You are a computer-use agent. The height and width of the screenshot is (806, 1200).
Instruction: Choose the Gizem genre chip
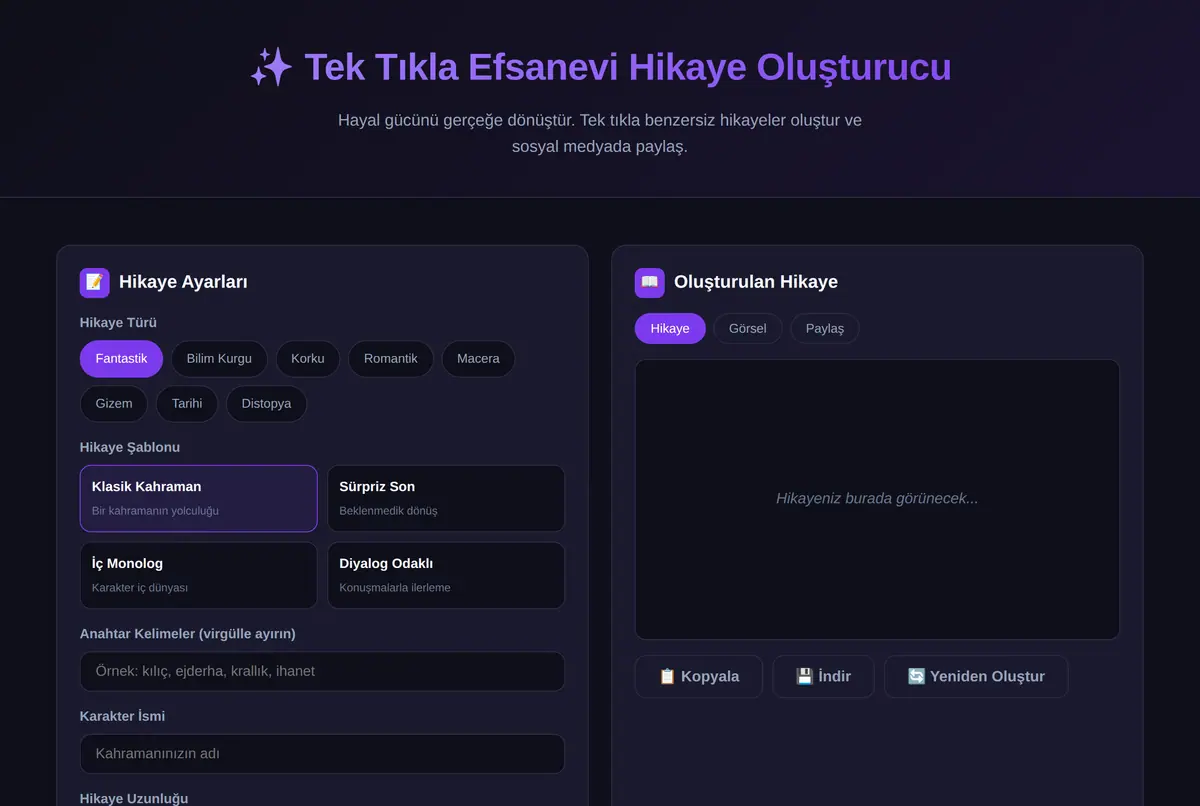coord(114,404)
